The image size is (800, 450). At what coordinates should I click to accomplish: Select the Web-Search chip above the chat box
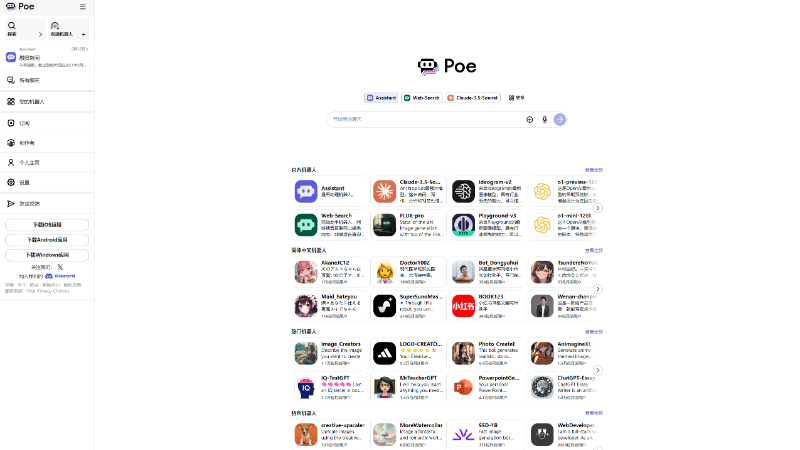(421, 97)
